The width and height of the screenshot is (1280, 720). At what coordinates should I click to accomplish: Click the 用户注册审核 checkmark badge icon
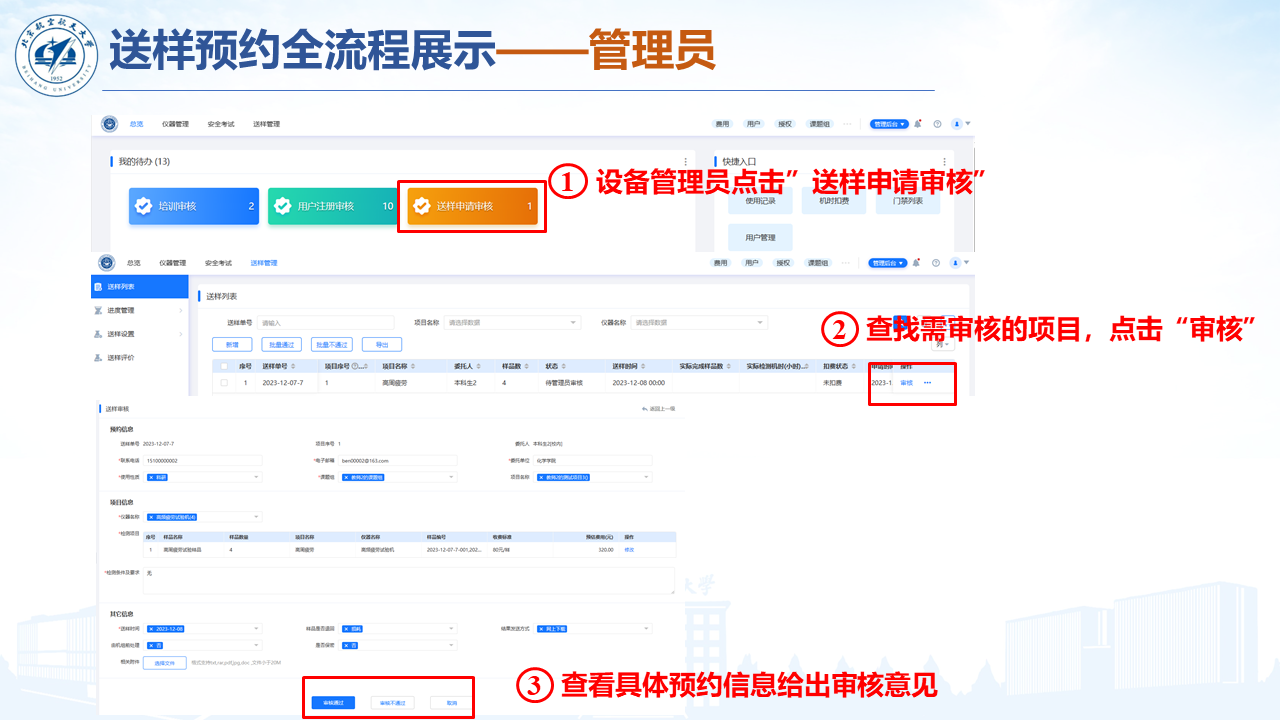click(282, 206)
